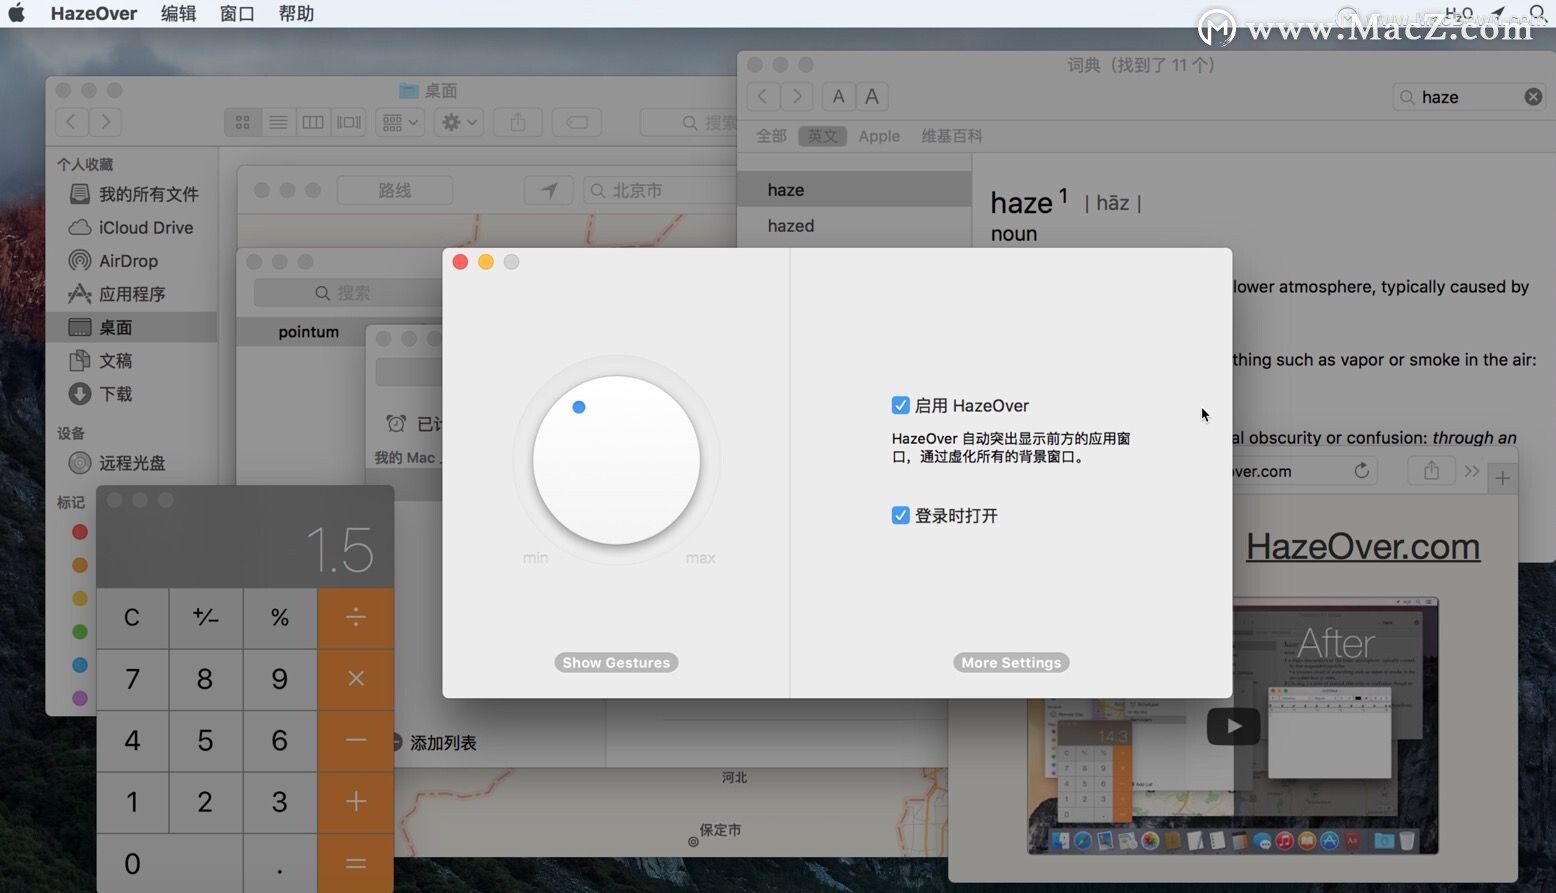Switch to the 维基百科 tab in Dictionary
Viewport: 1556px width, 893px height.
tap(952, 136)
